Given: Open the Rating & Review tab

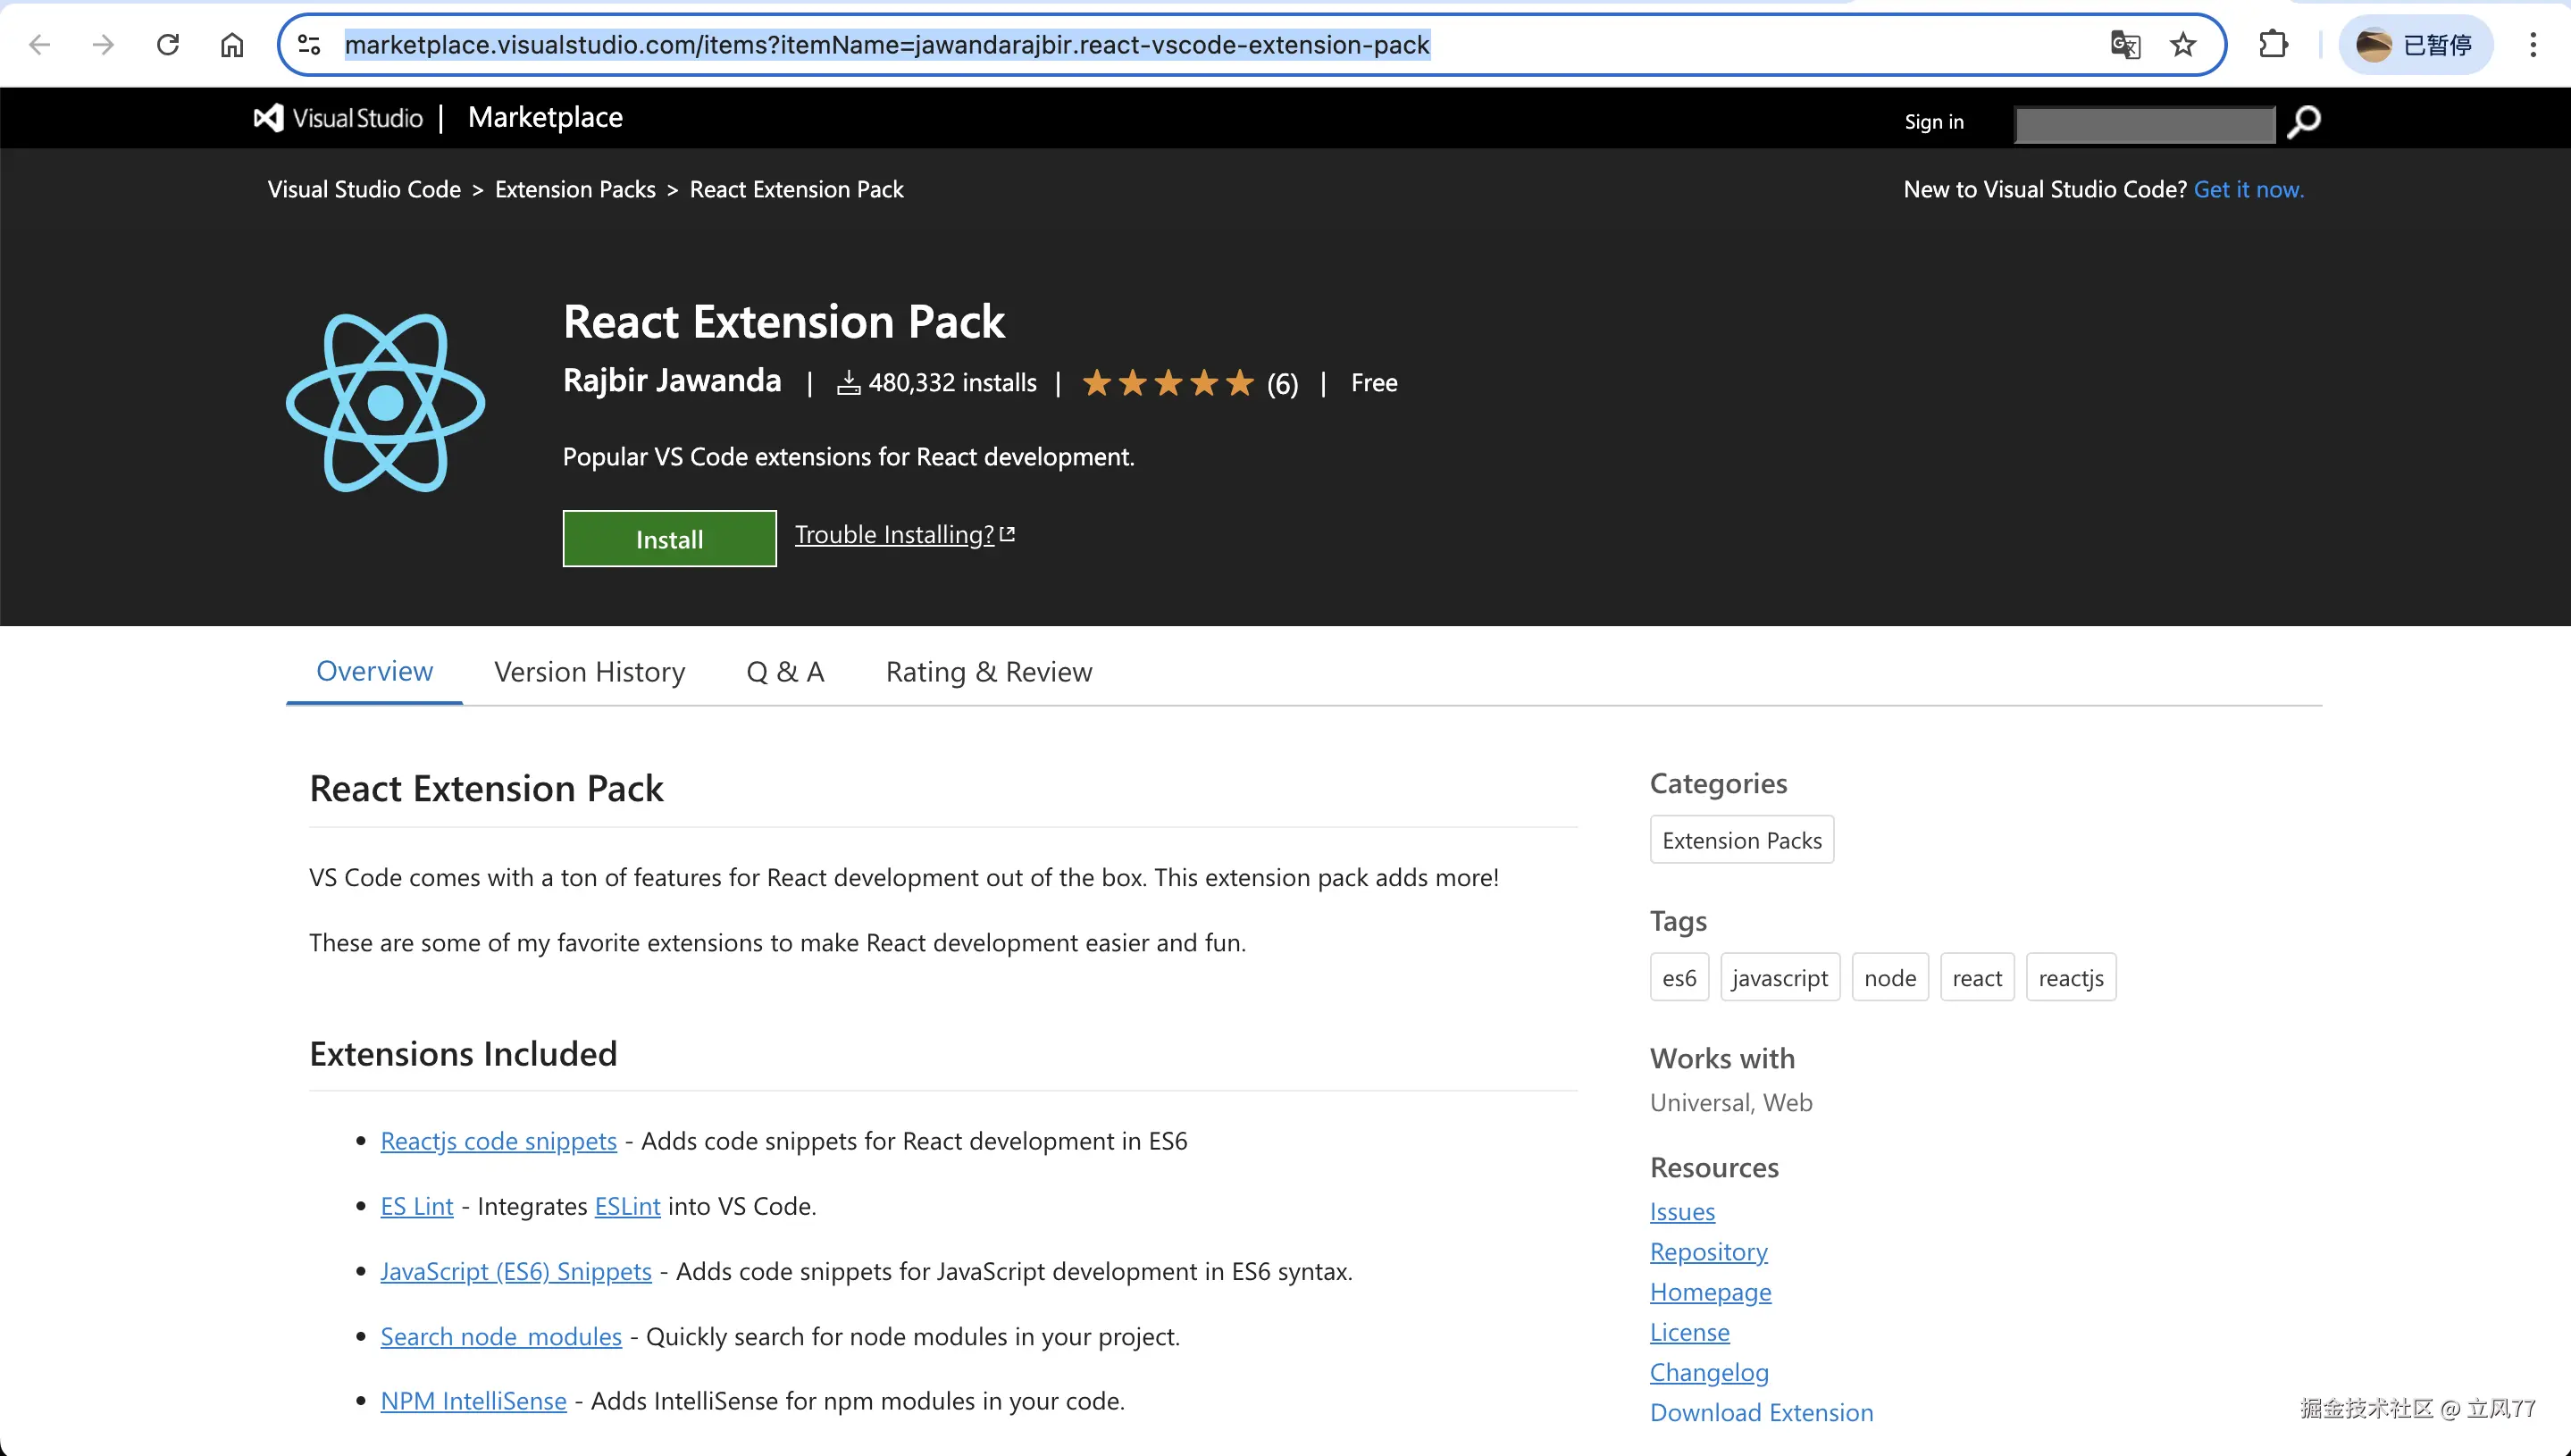Looking at the screenshot, I should (988, 672).
